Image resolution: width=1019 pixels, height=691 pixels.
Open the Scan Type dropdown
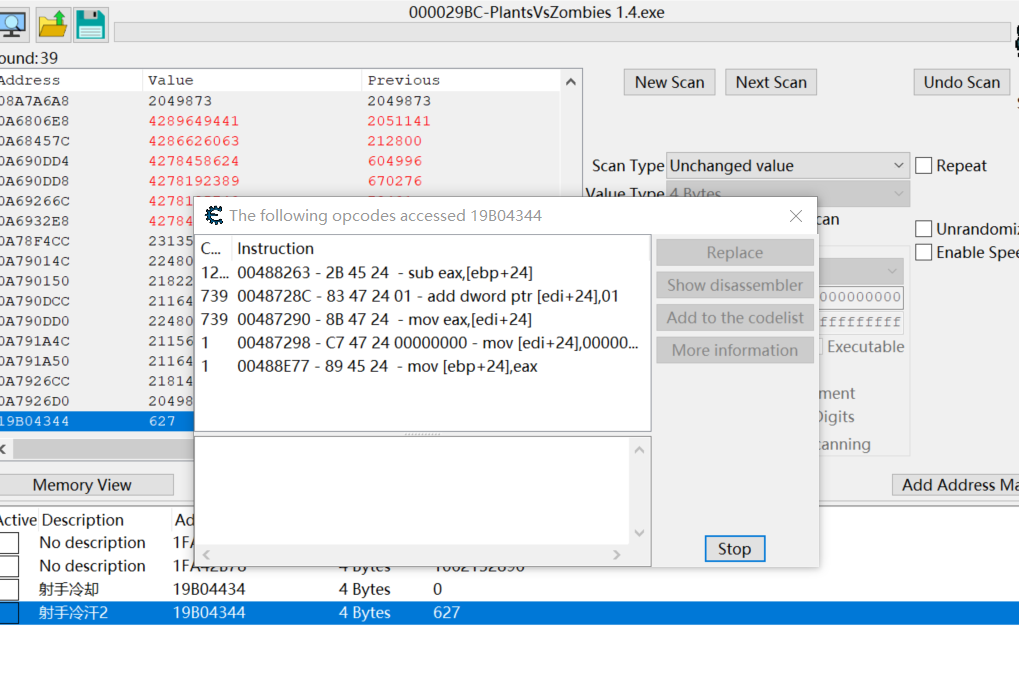(x=788, y=166)
